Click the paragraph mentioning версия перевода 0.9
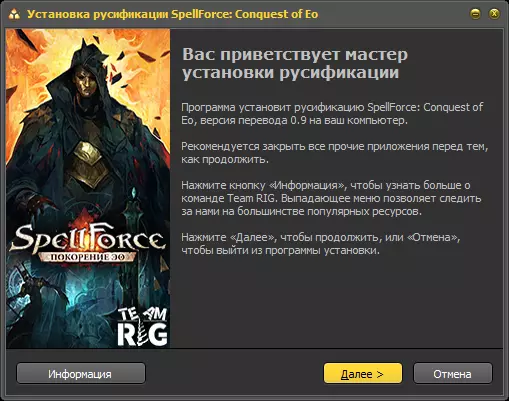This screenshot has height=401, width=509. click(x=332, y=114)
